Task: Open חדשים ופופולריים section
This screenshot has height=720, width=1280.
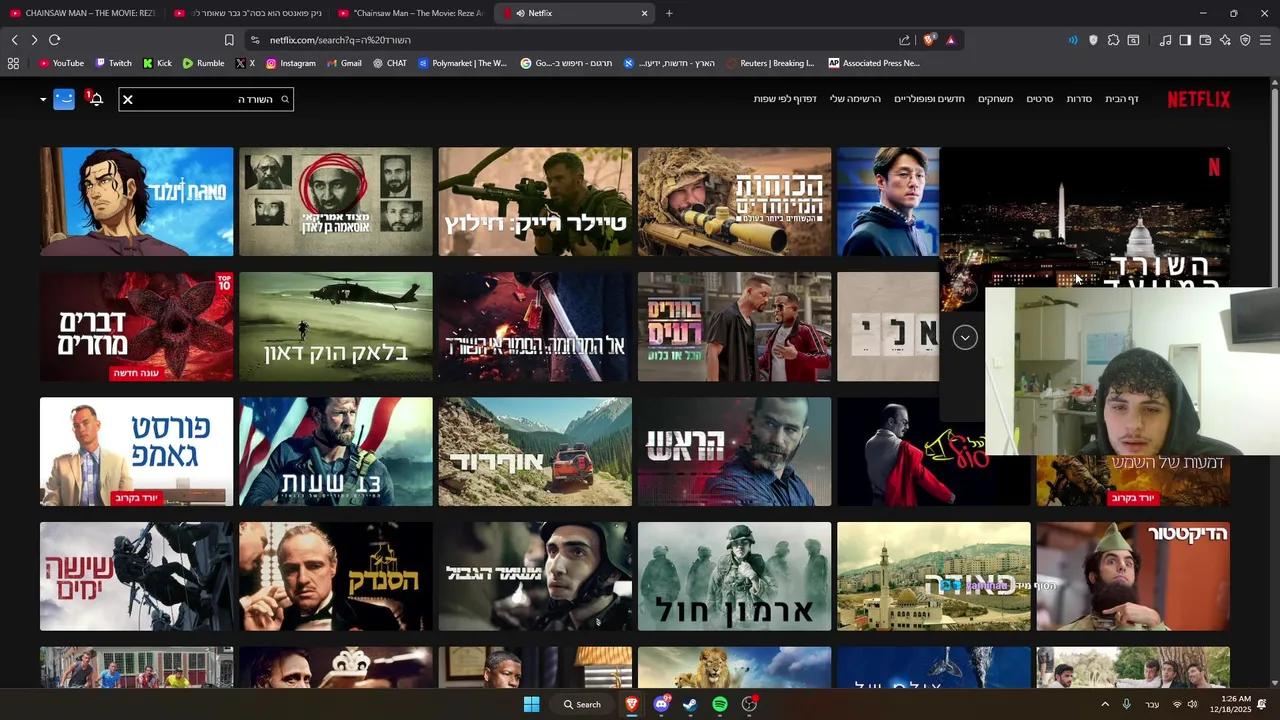Action: pyautogui.click(x=930, y=99)
